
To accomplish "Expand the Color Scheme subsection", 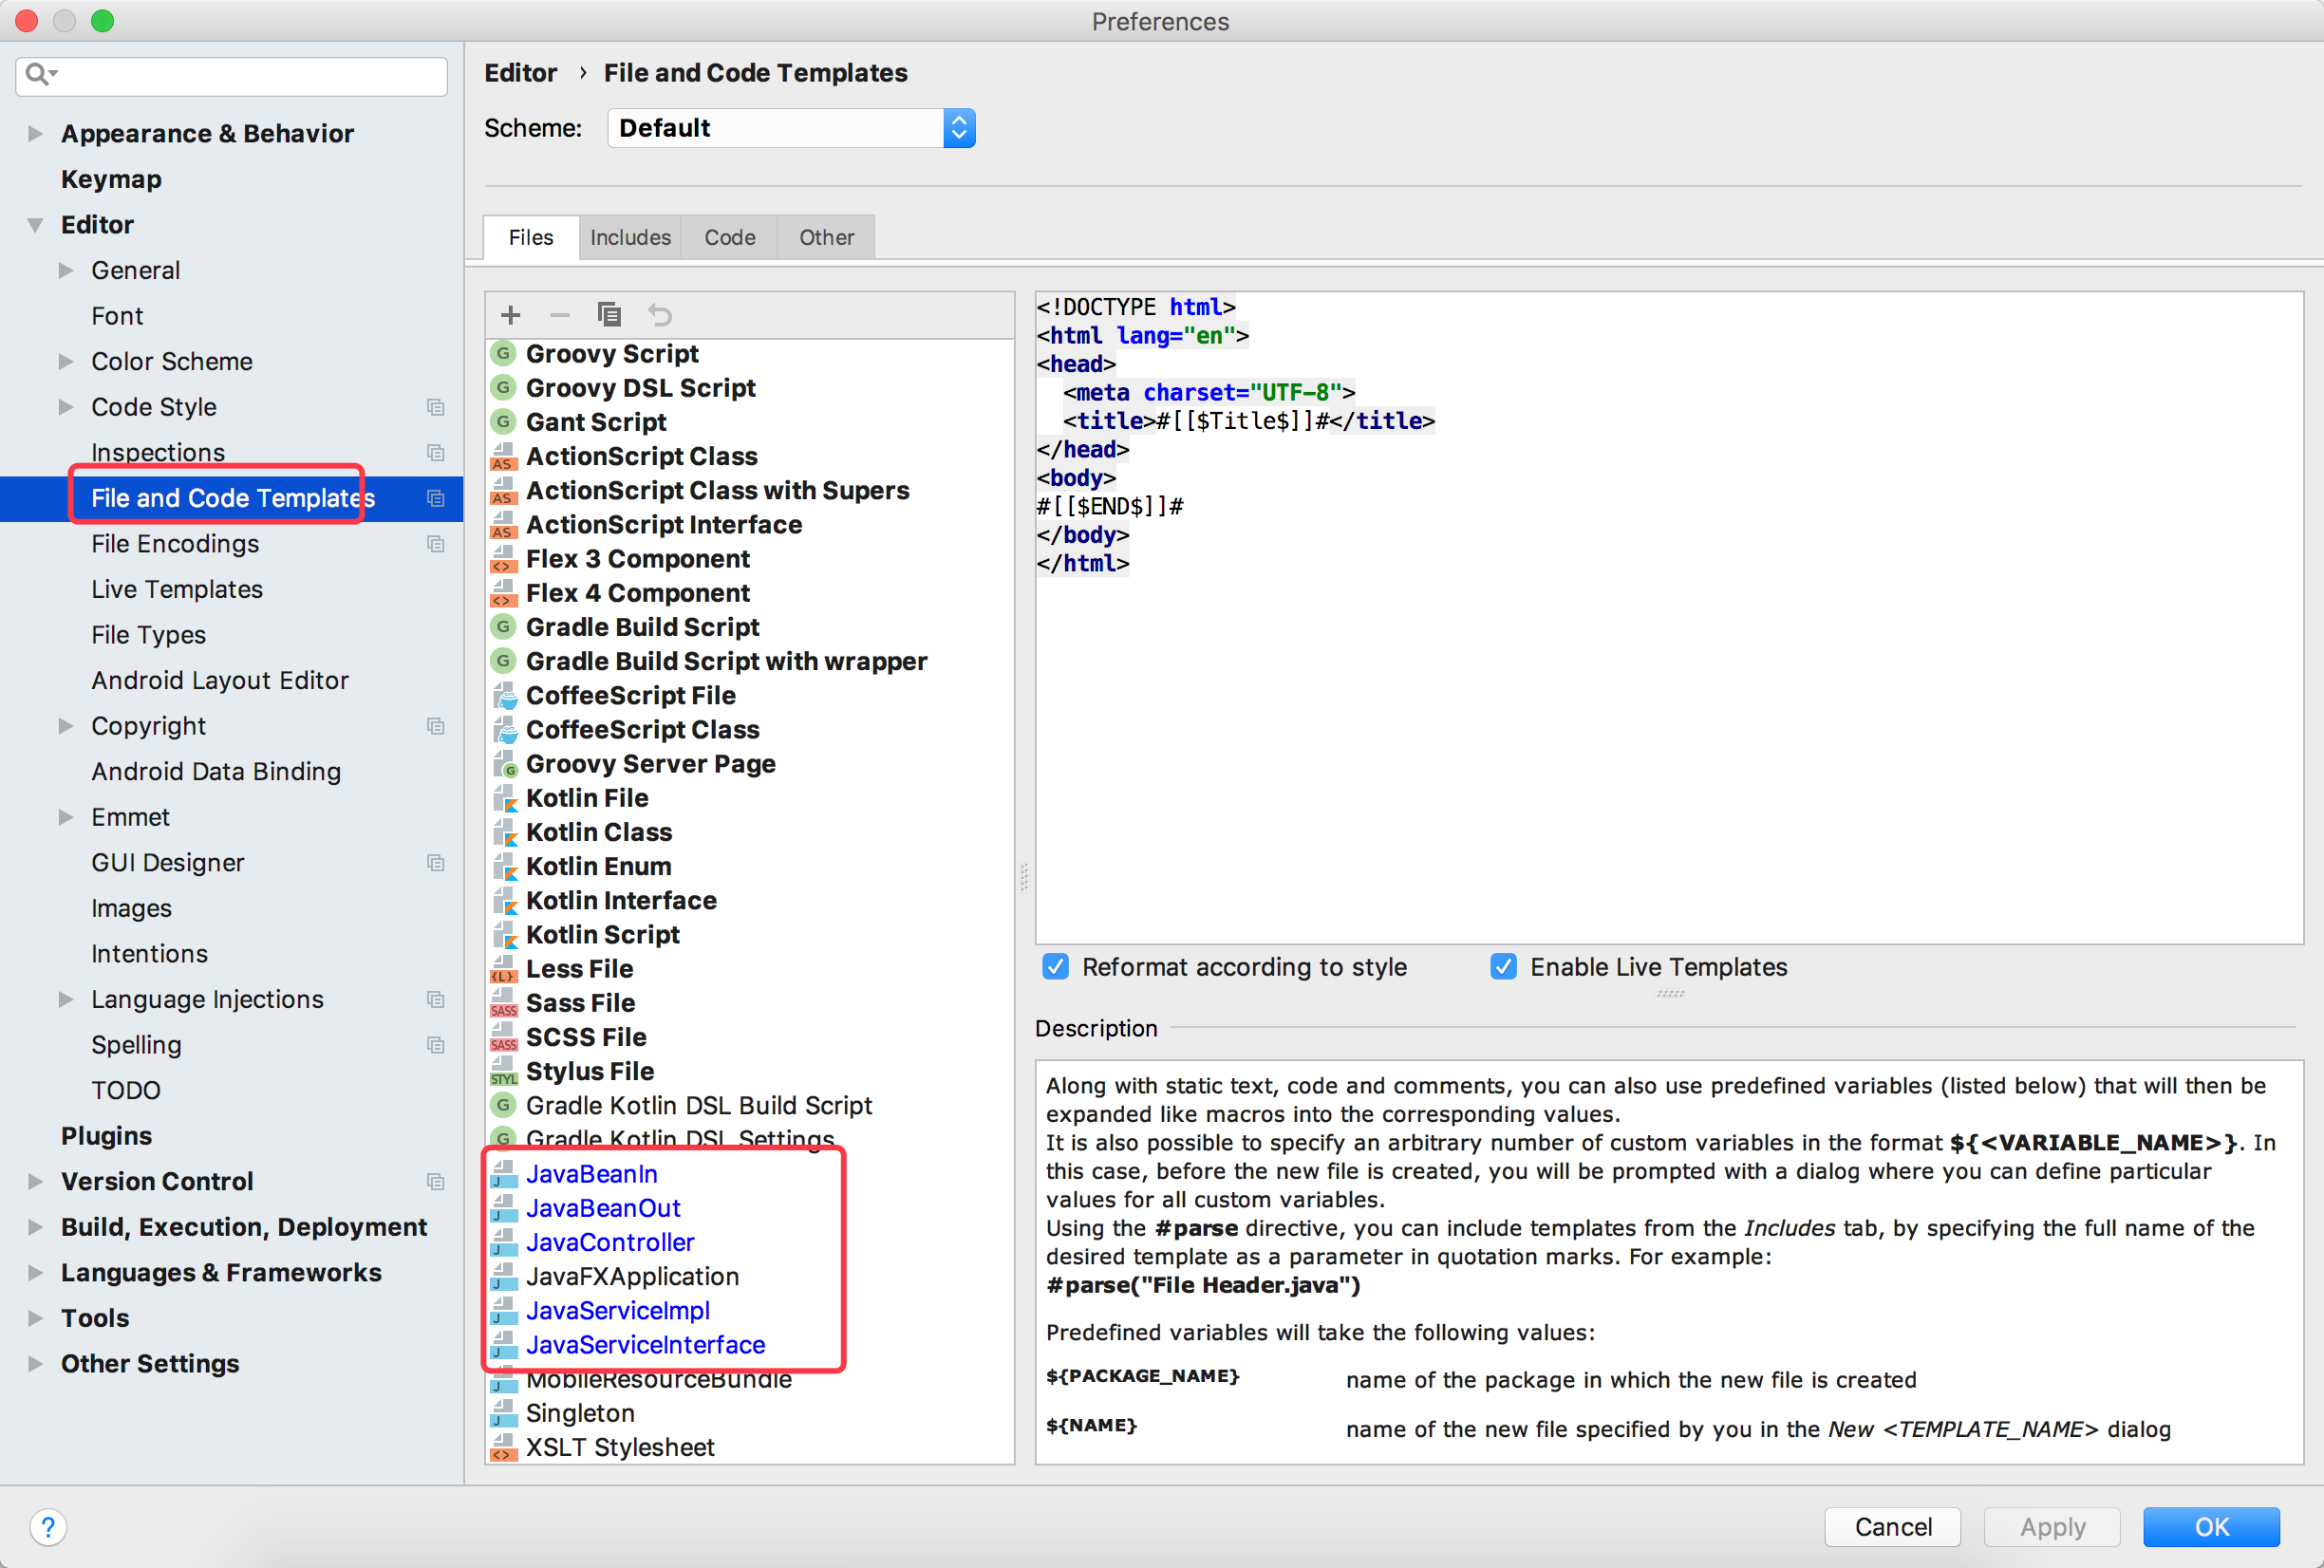I will (x=66, y=362).
